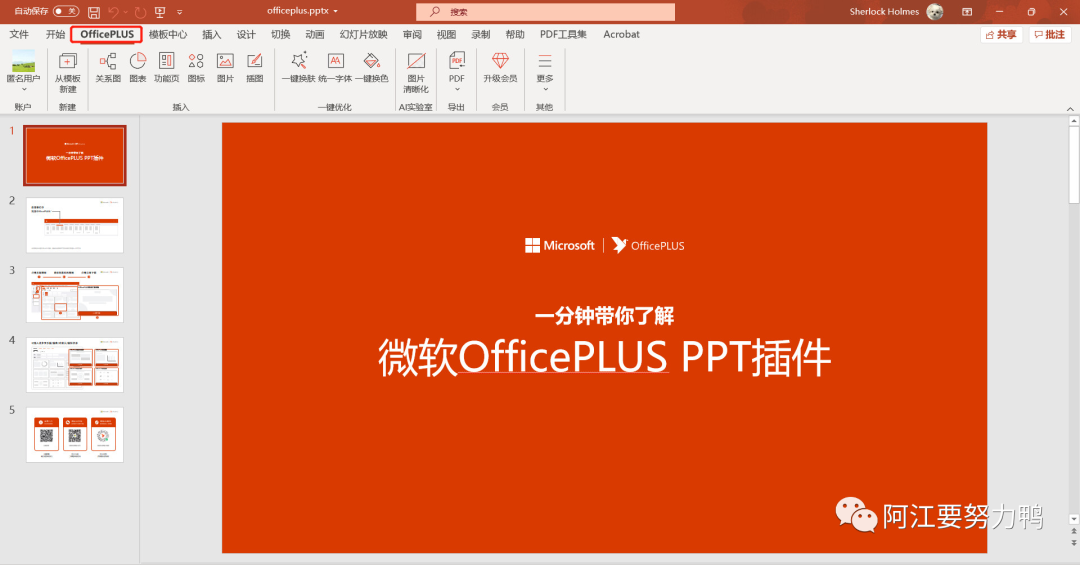1080x565 pixels.
Task: Switch to the Acrobat tab
Action: pyautogui.click(x=621, y=34)
